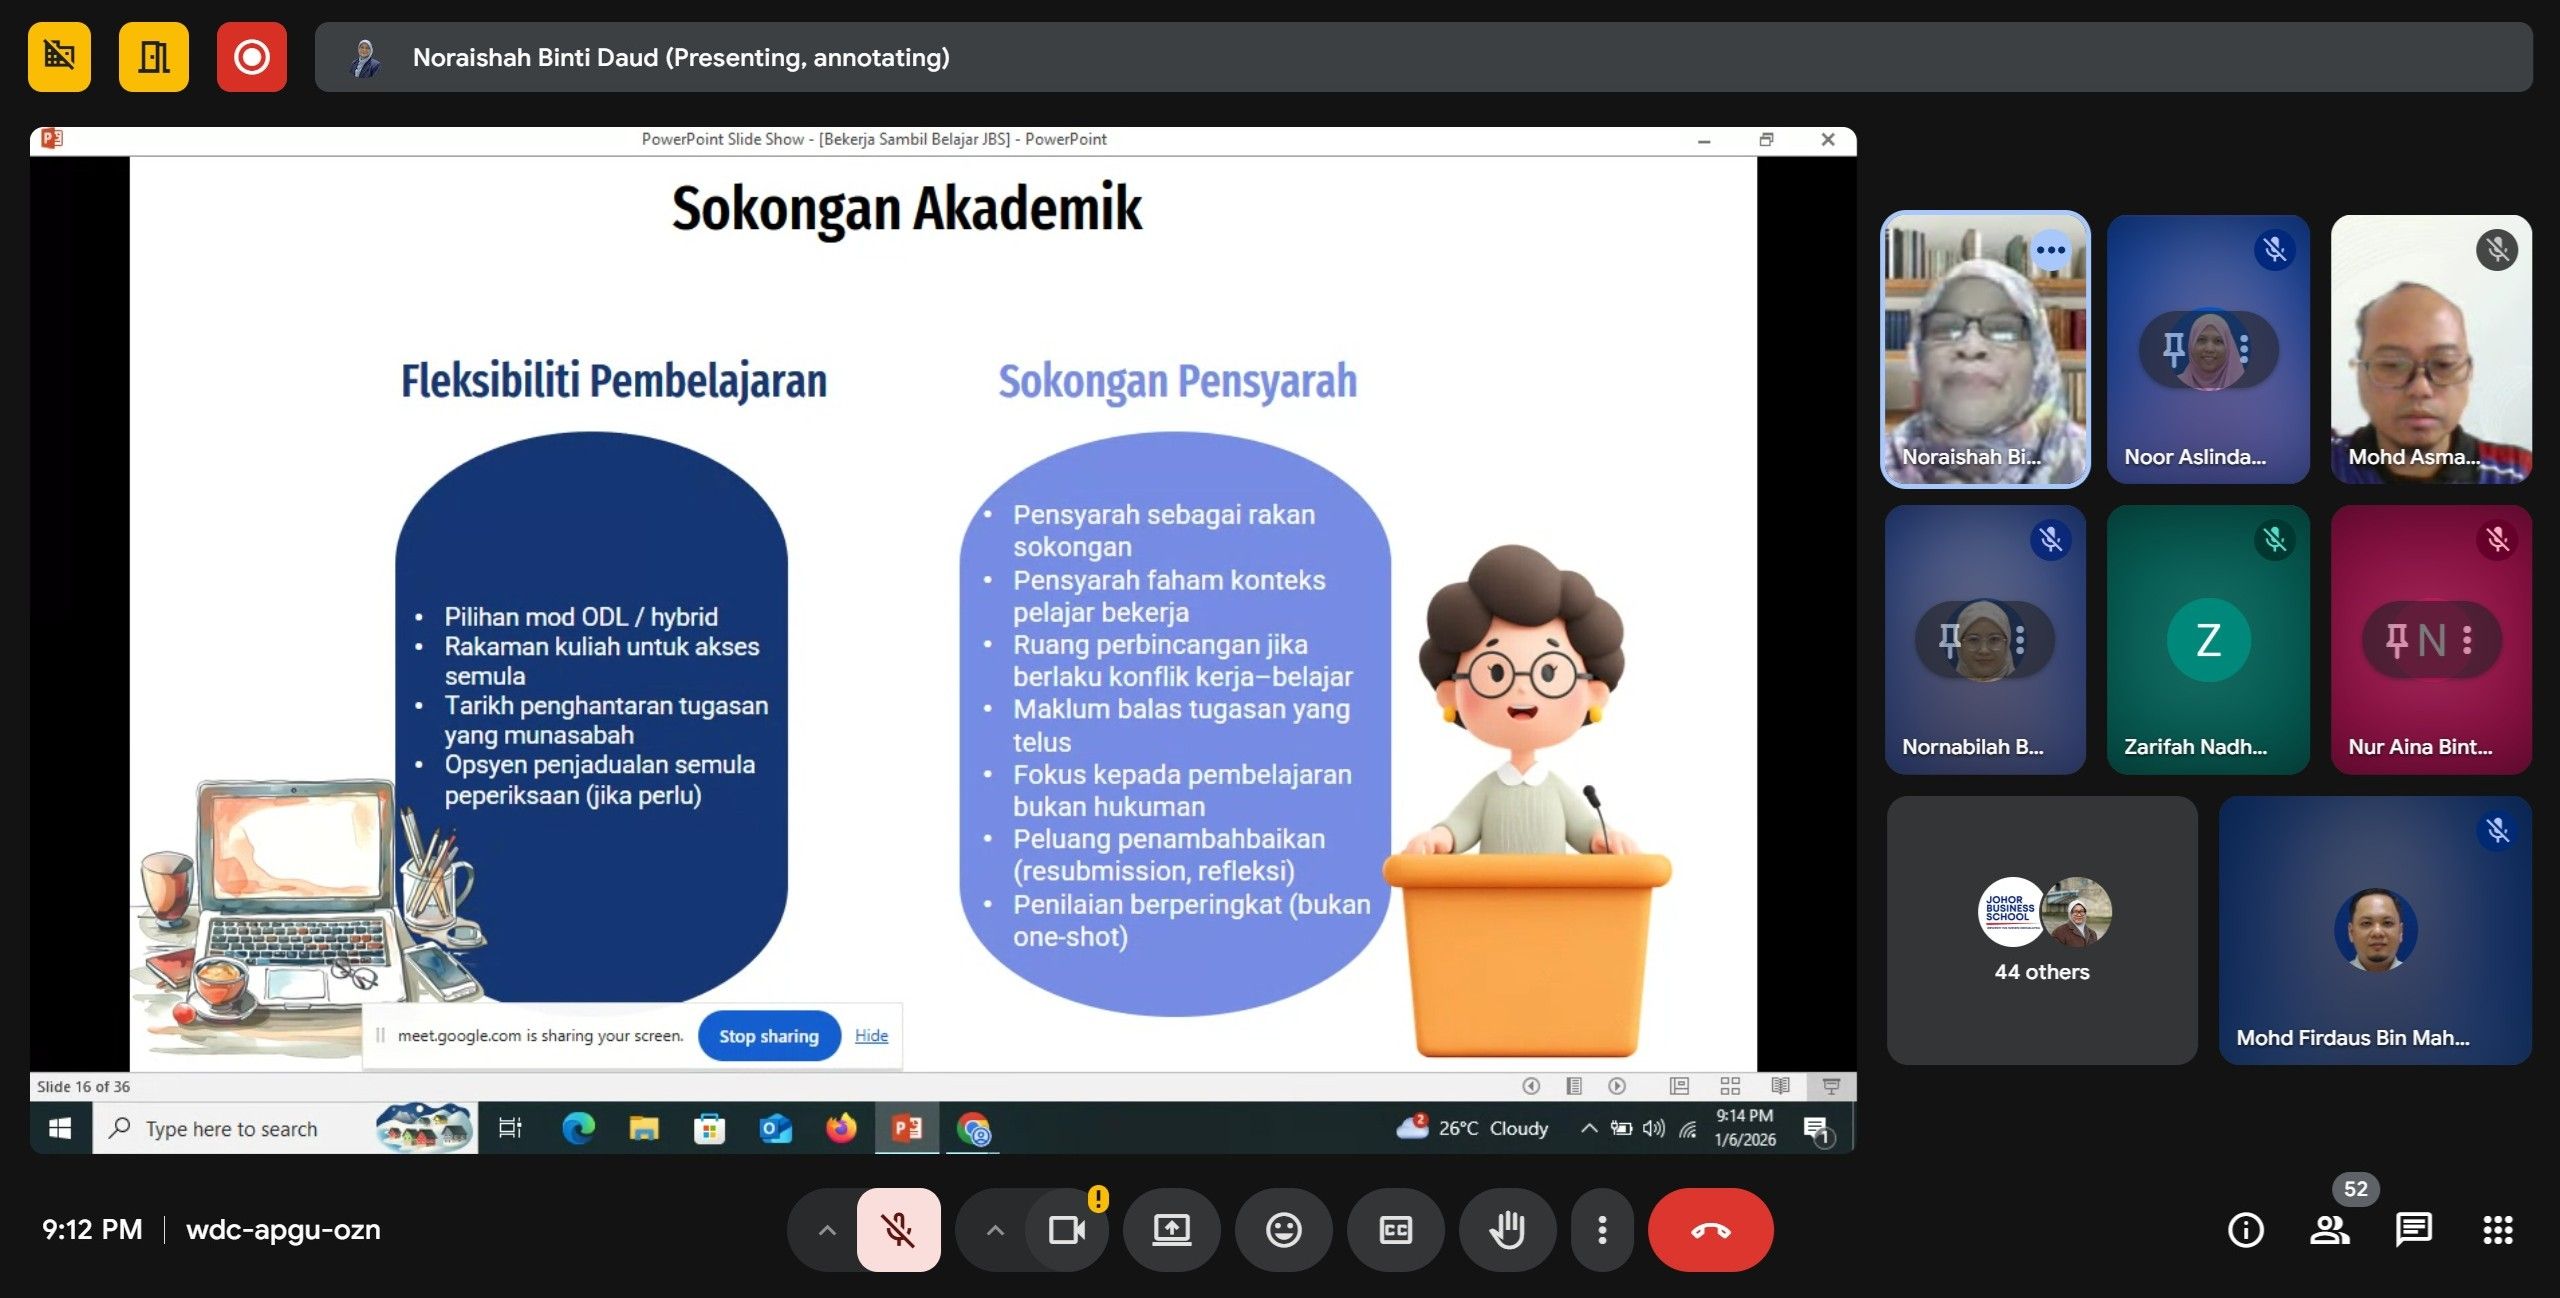This screenshot has height=1298, width=2560.
Task: Open the people panel showing 52
Action: point(2329,1229)
